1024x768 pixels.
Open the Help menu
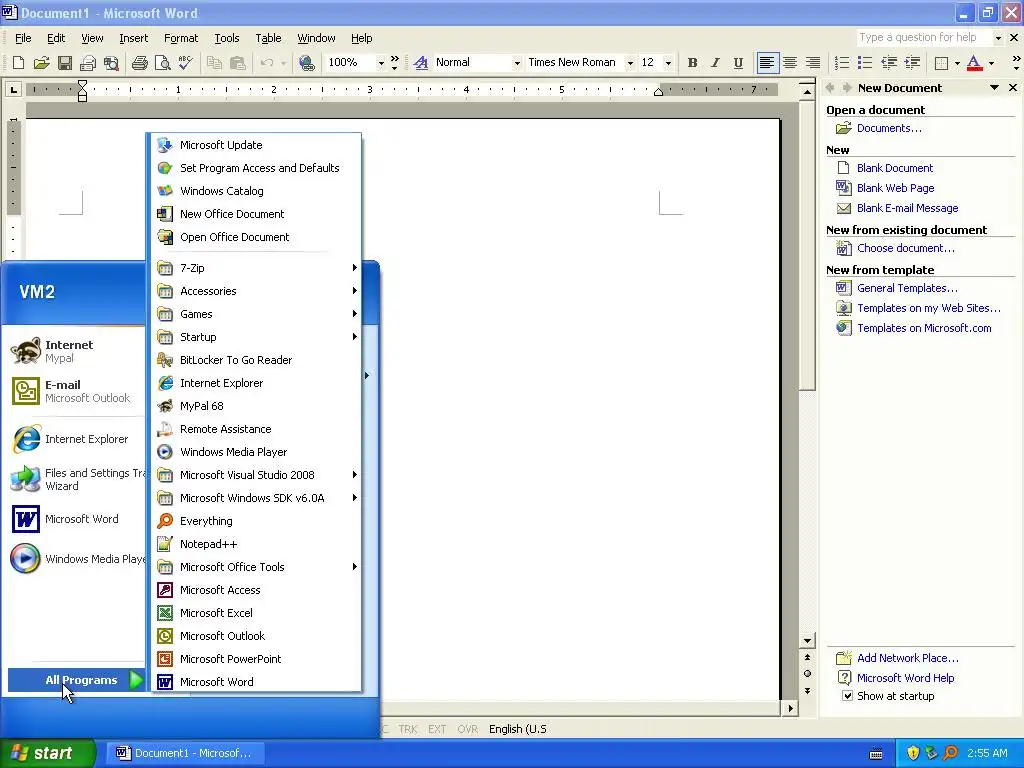tap(361, 38)
